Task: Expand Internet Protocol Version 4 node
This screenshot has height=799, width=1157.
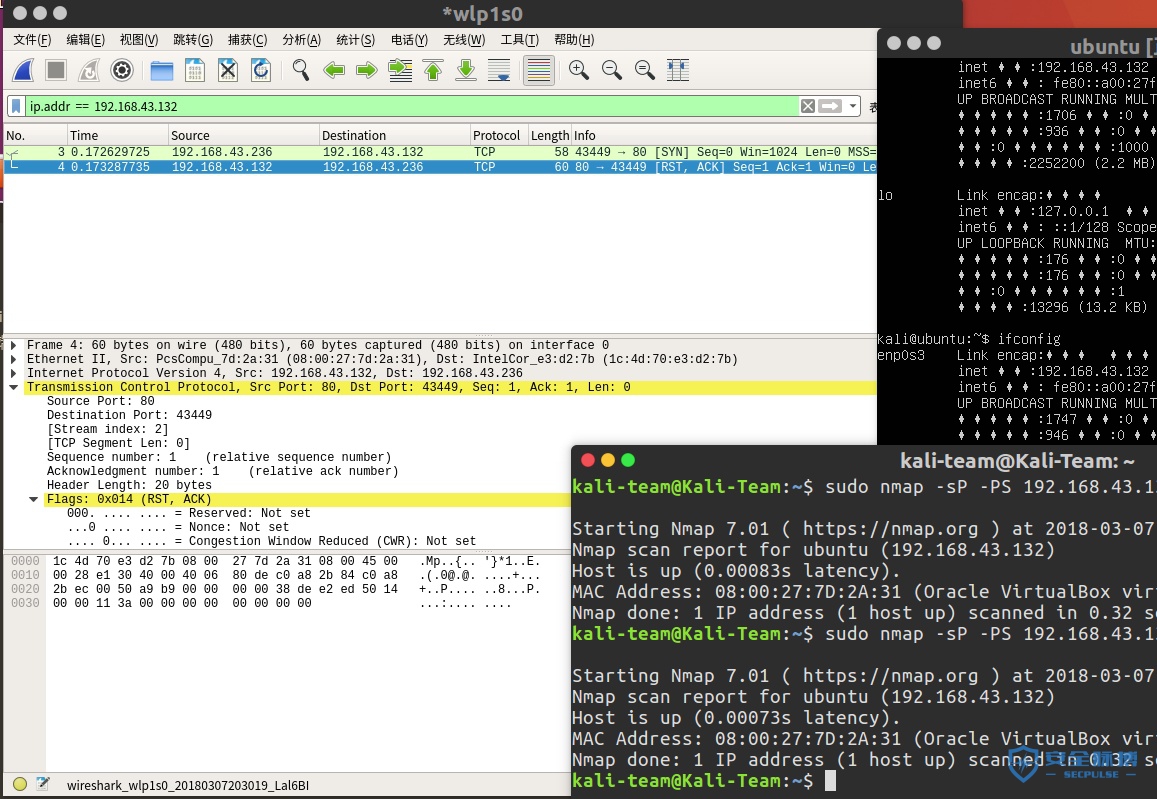Action: click(x=13, y=373)
